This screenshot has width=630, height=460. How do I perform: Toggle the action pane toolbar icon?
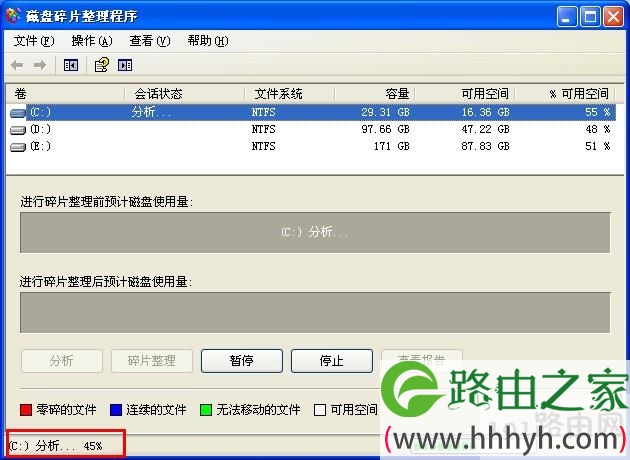click(125, 65)
